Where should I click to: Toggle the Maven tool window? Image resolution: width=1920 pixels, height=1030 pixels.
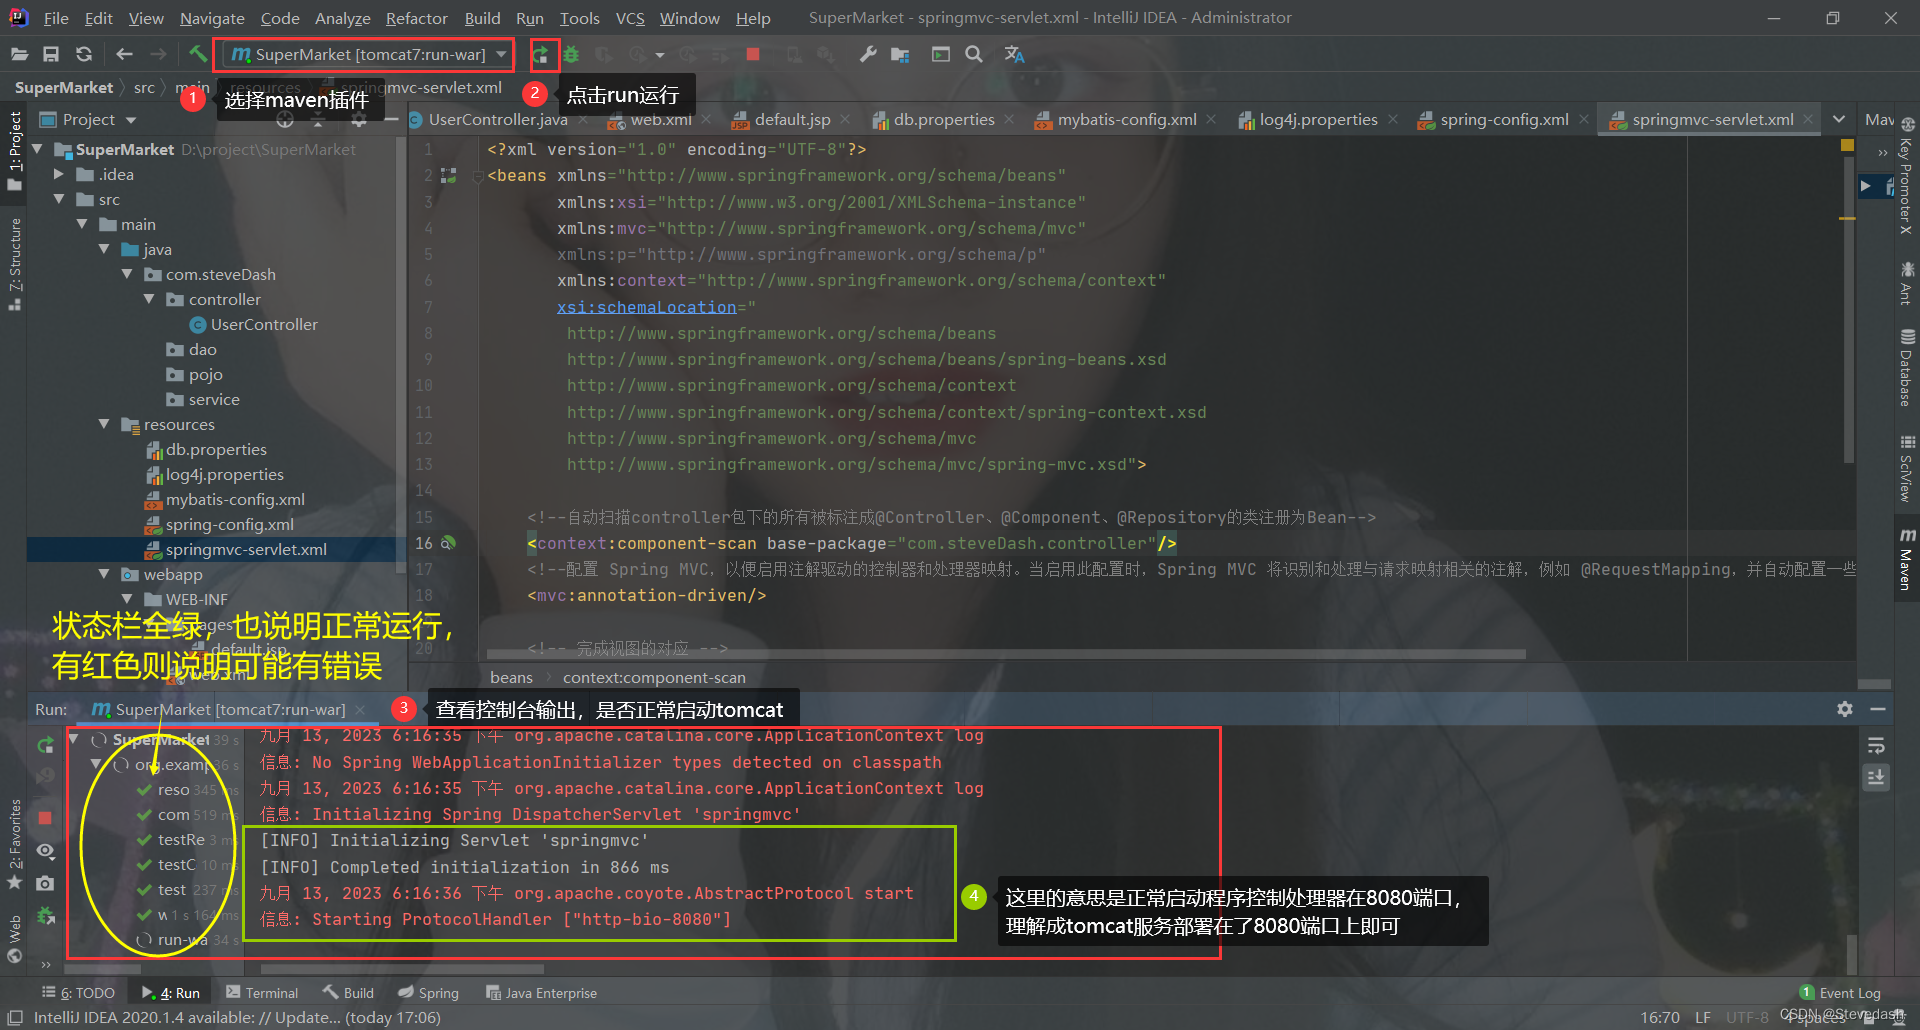point(1907,559)
